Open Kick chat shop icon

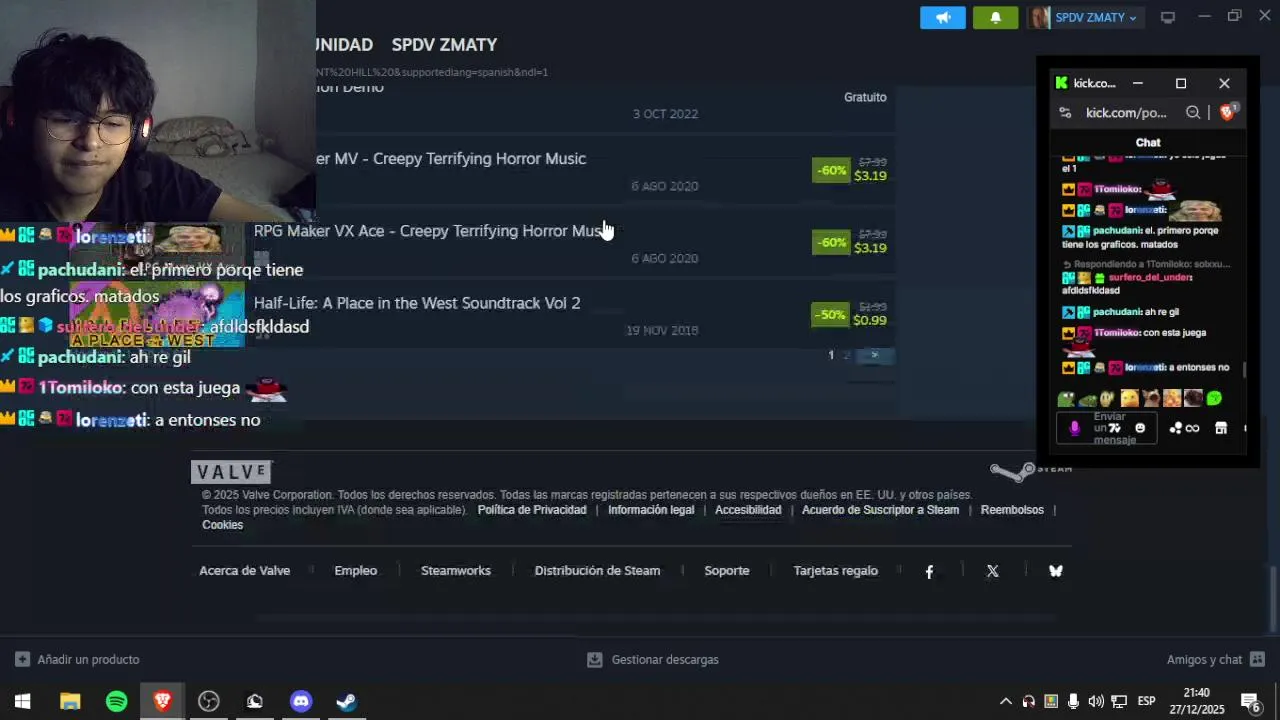pos(1221,428)
